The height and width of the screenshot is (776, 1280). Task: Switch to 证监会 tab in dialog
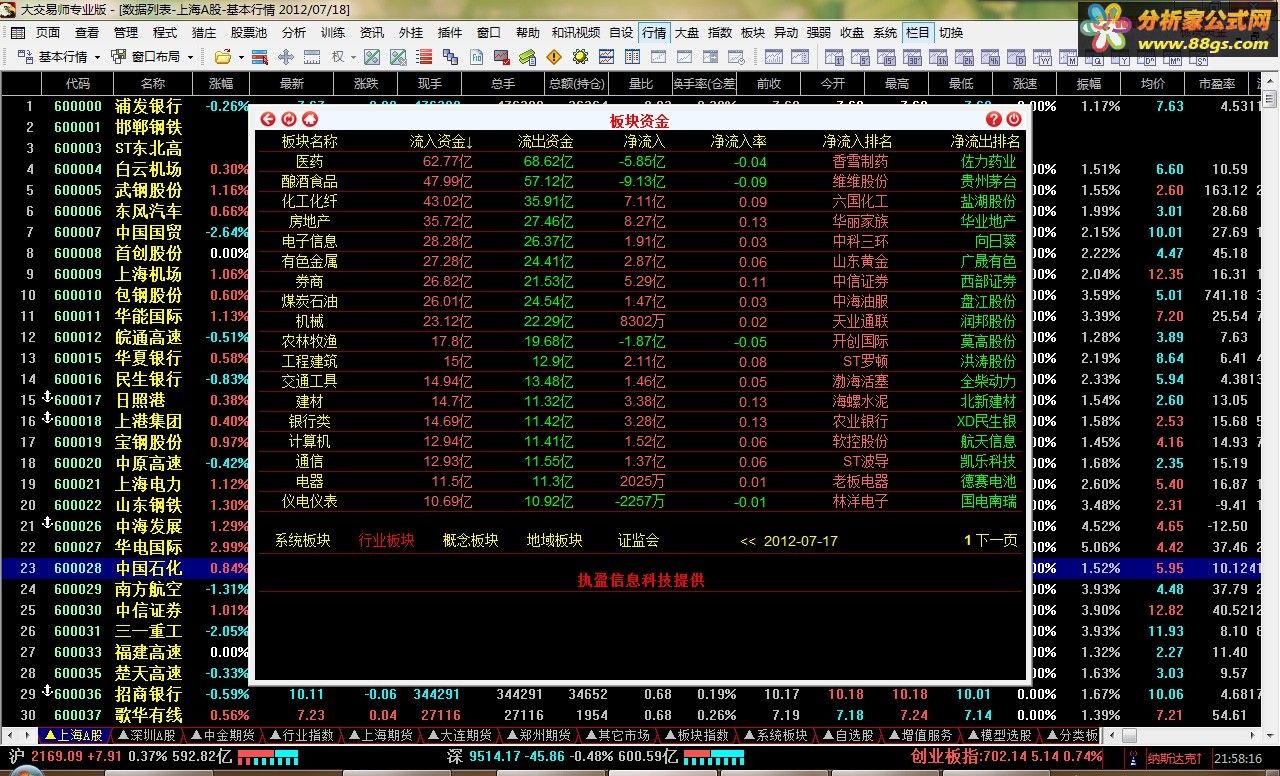point(638,541)
